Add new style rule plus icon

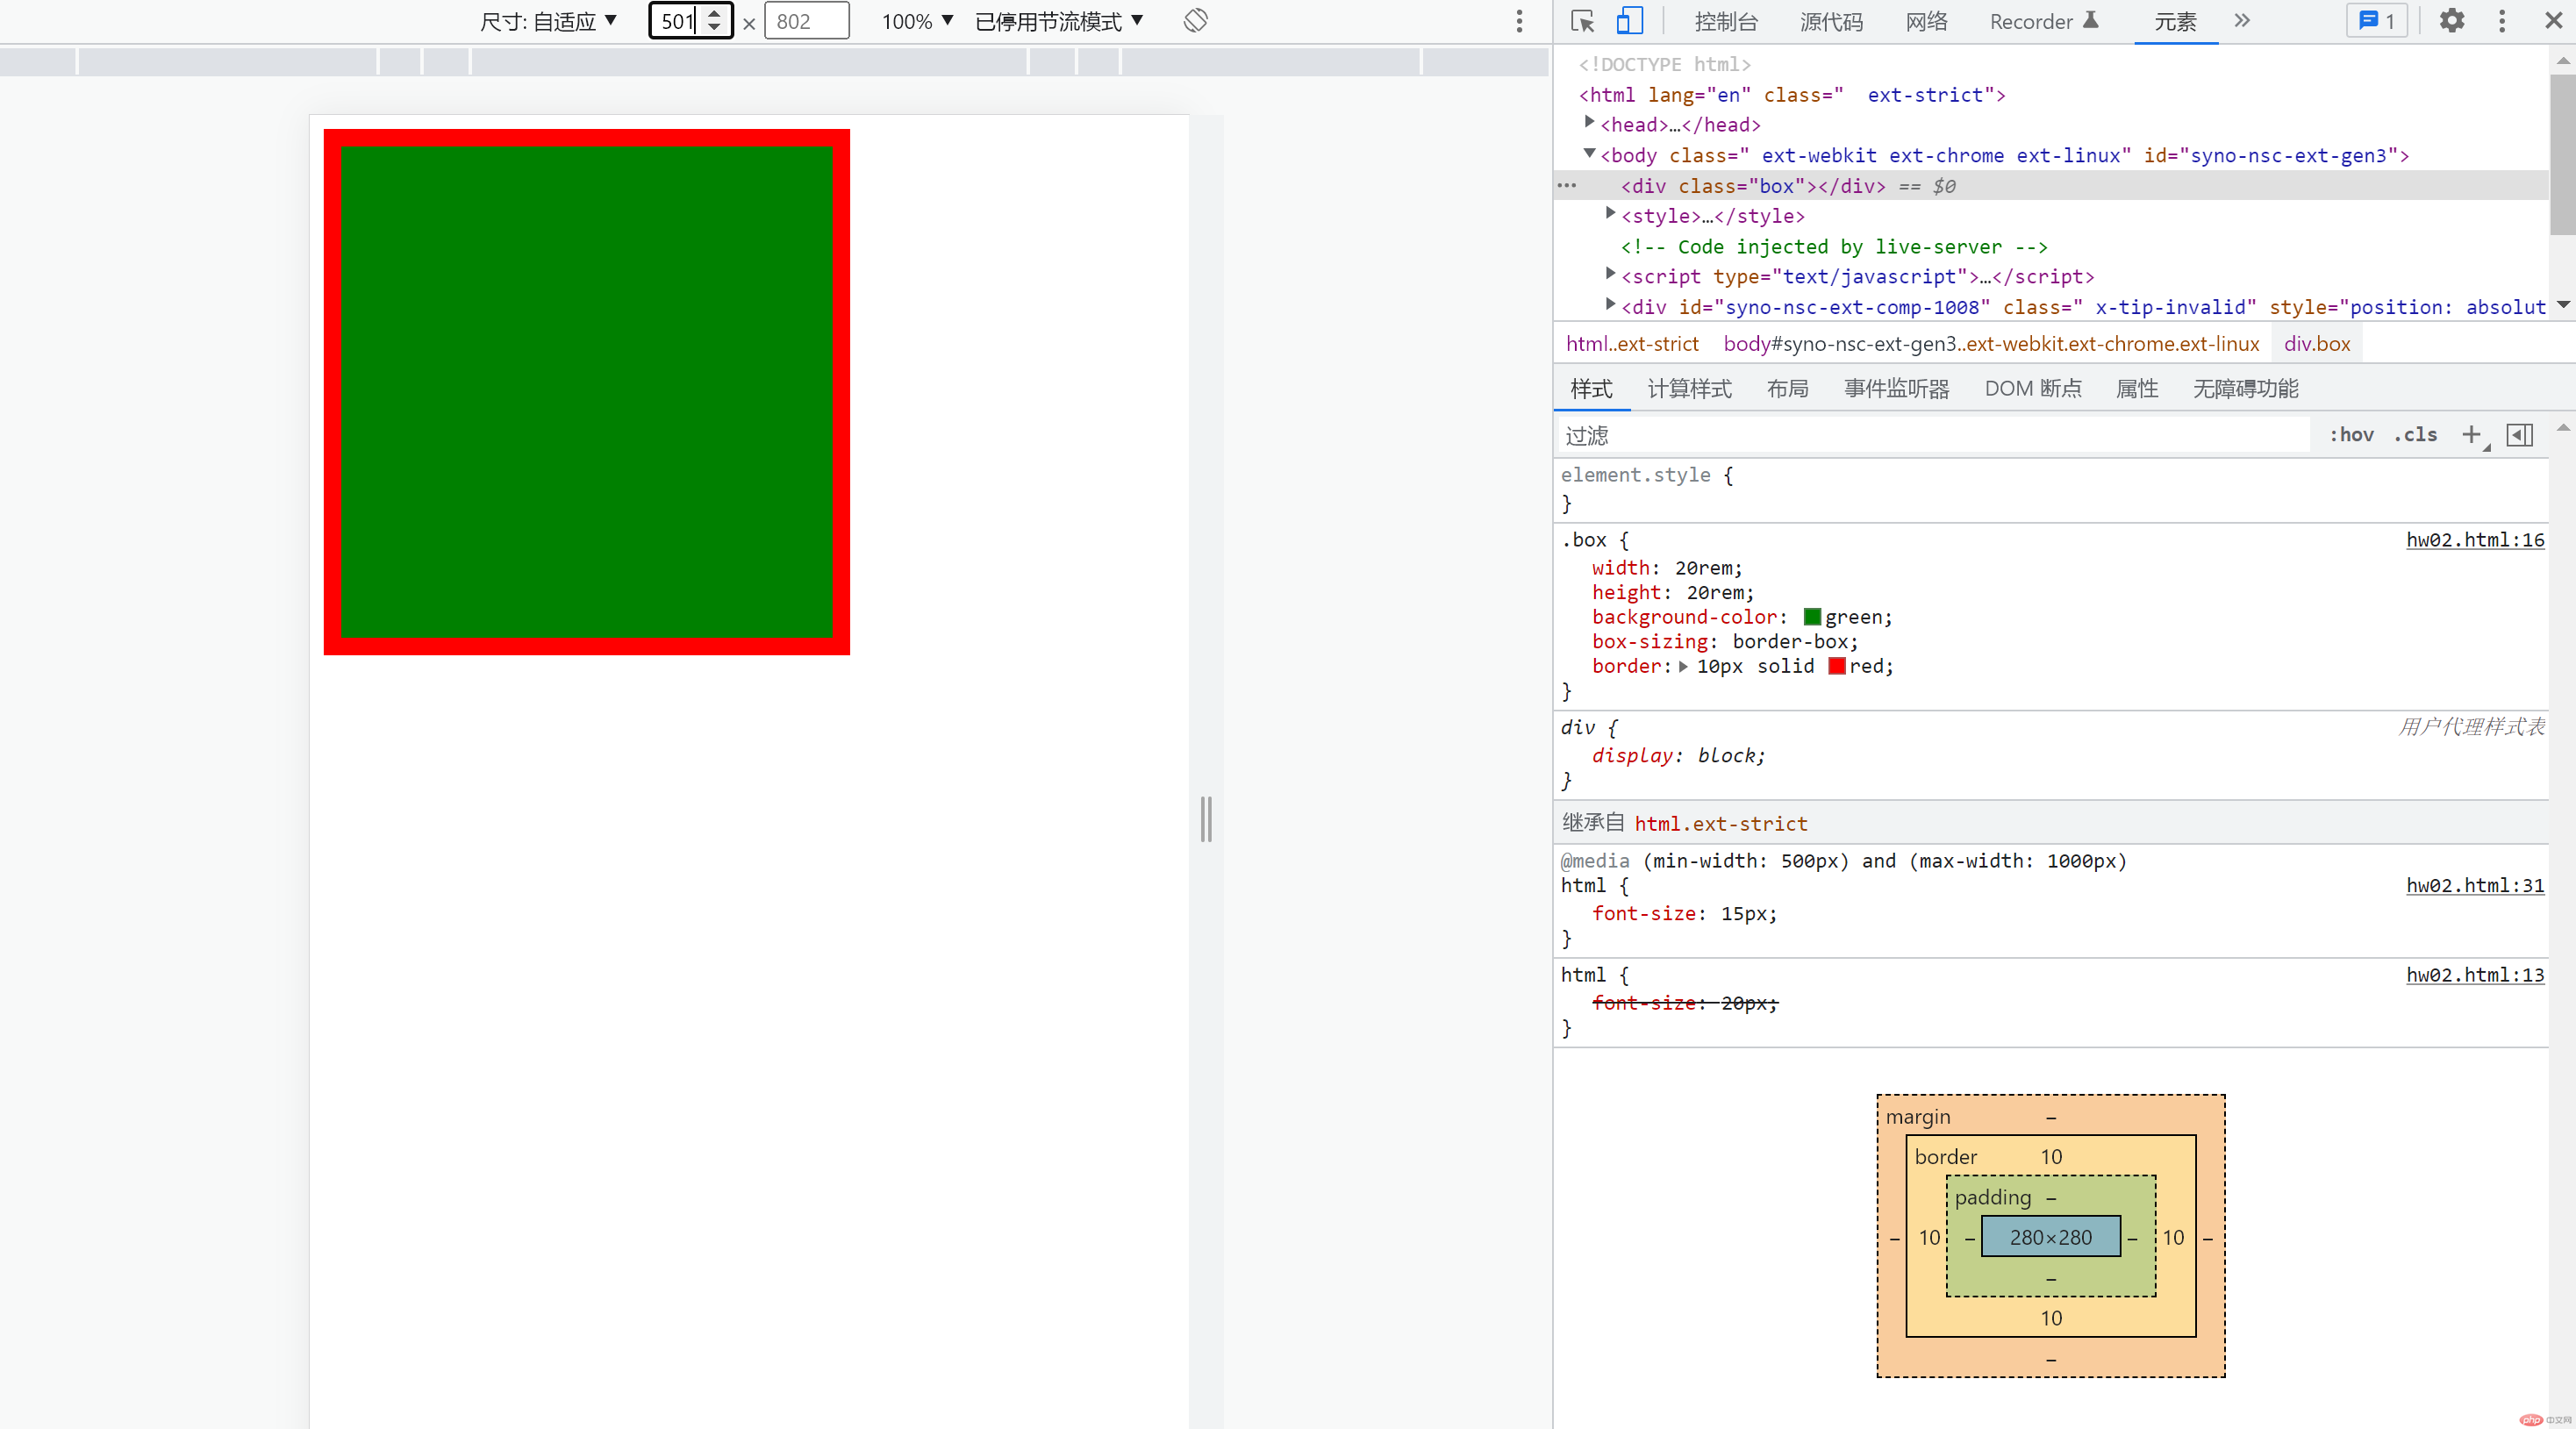(x=2472, y=435)
